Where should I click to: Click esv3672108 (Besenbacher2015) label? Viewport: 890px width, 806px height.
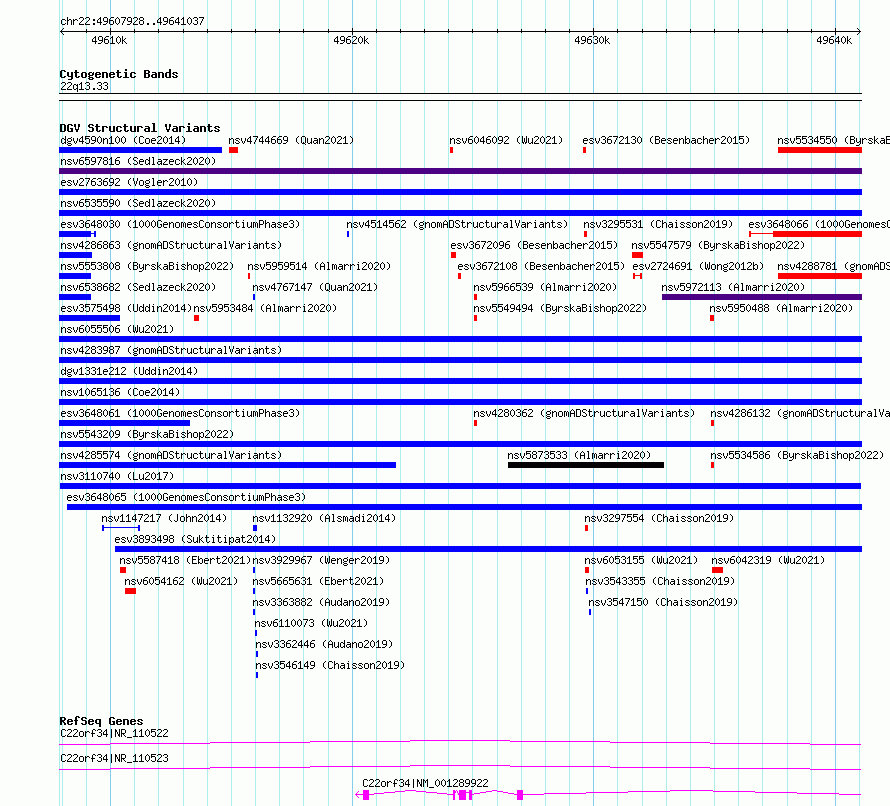coord(541,266)
